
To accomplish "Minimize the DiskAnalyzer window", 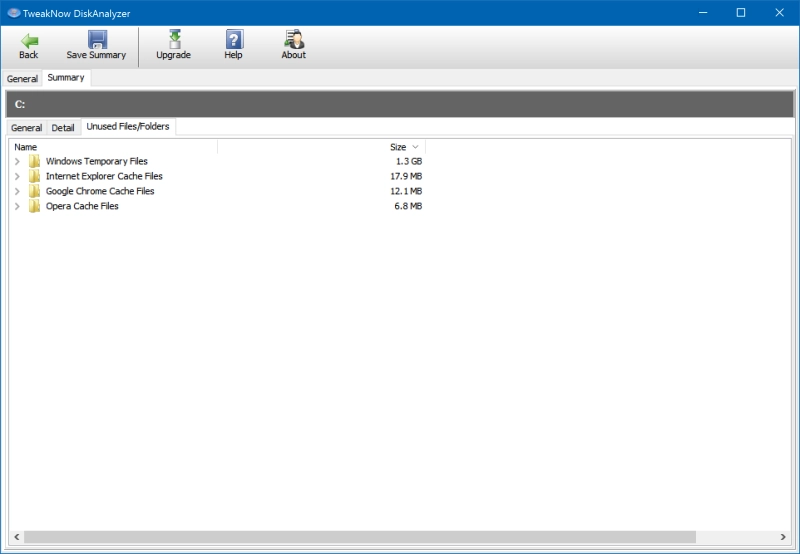I will coord(703,13).
